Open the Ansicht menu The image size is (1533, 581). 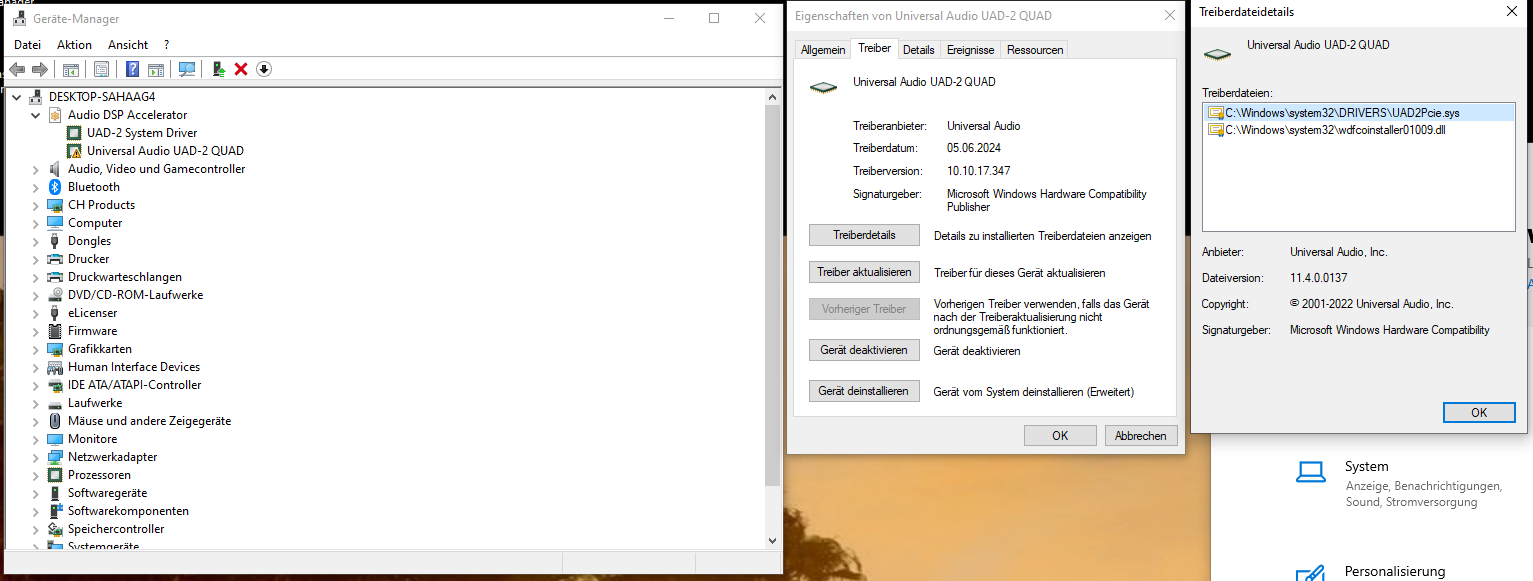[128, 45]
